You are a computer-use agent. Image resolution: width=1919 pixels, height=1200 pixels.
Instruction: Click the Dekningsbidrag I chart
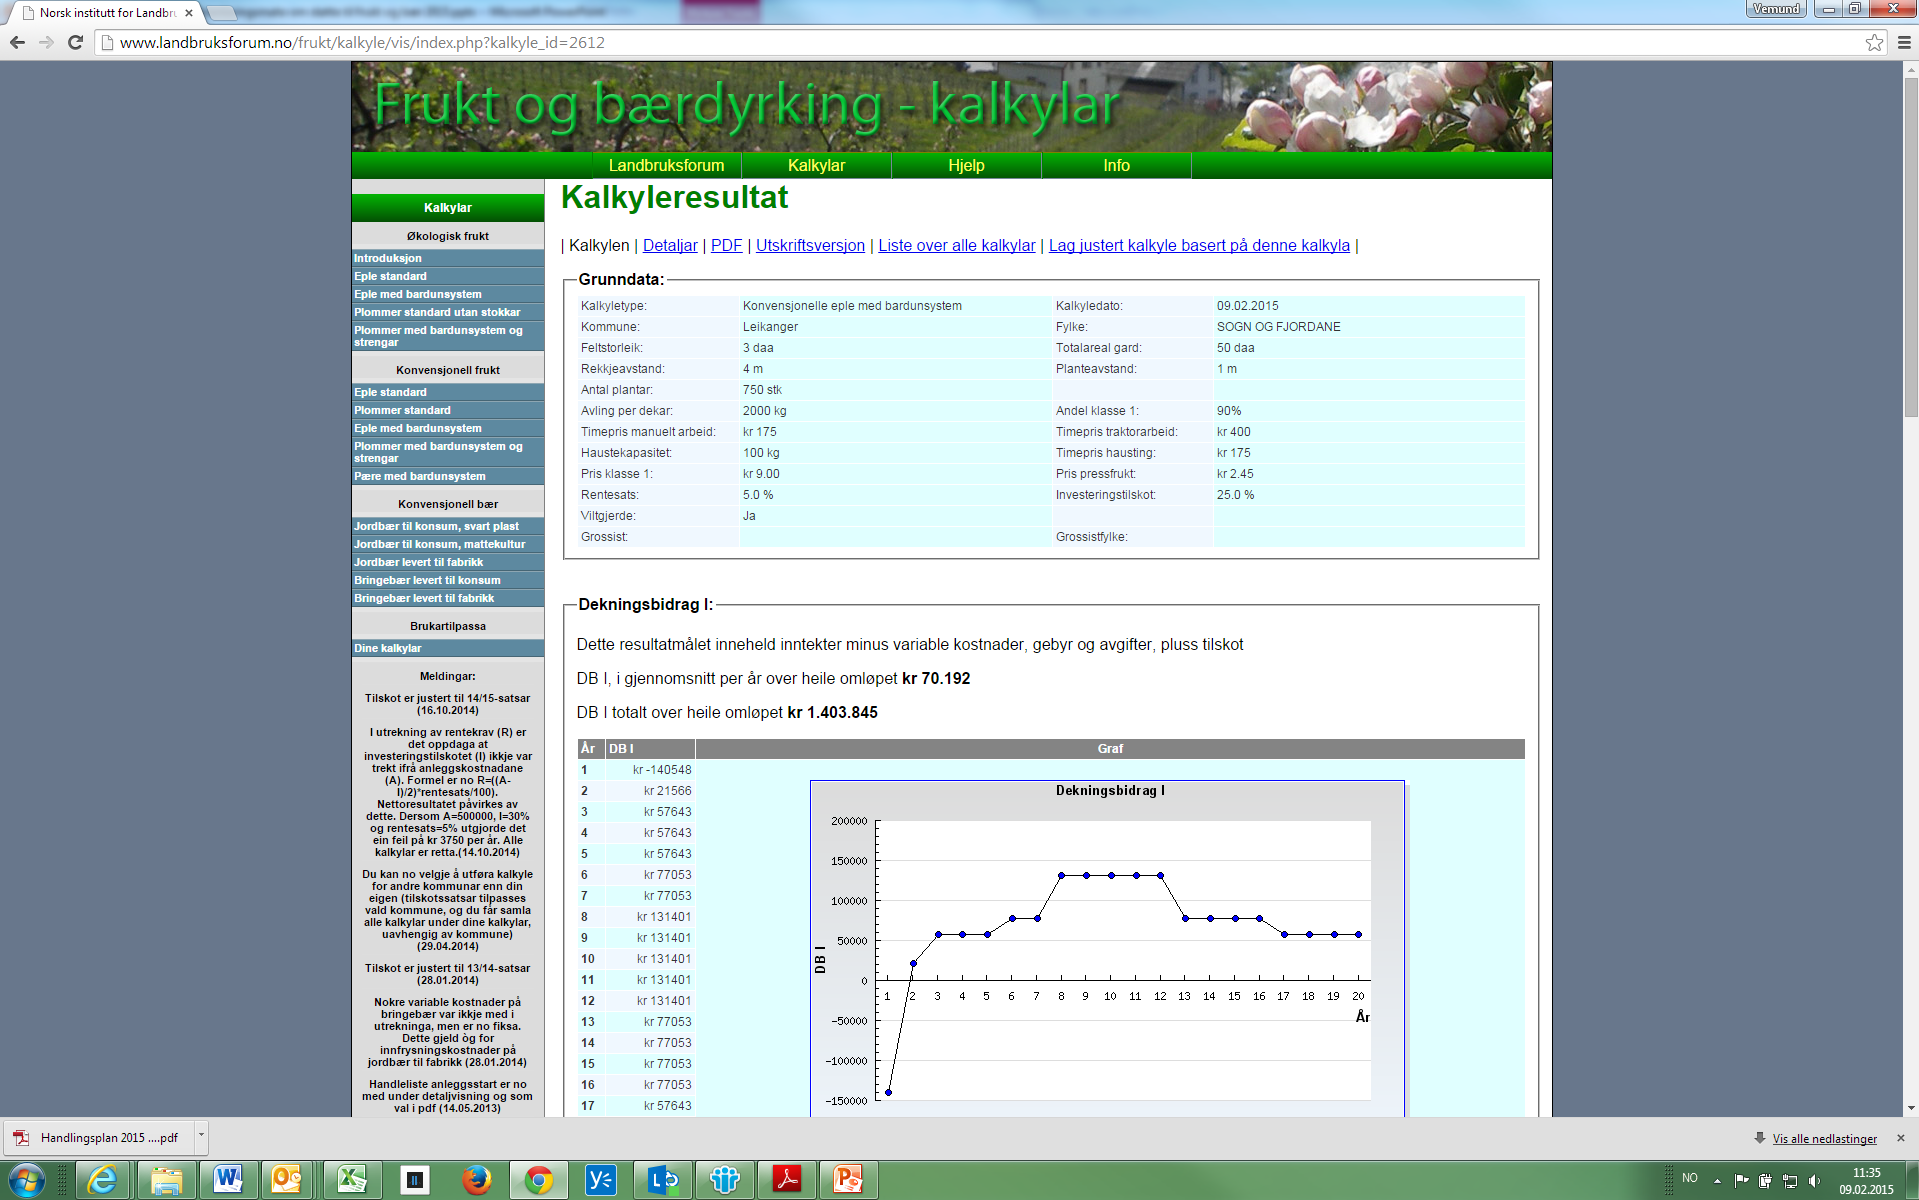(1107, 948)
